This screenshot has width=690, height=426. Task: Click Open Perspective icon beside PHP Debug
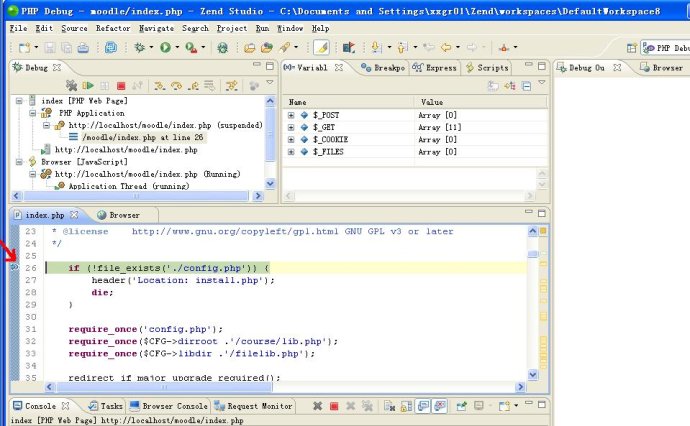[632, 48]
